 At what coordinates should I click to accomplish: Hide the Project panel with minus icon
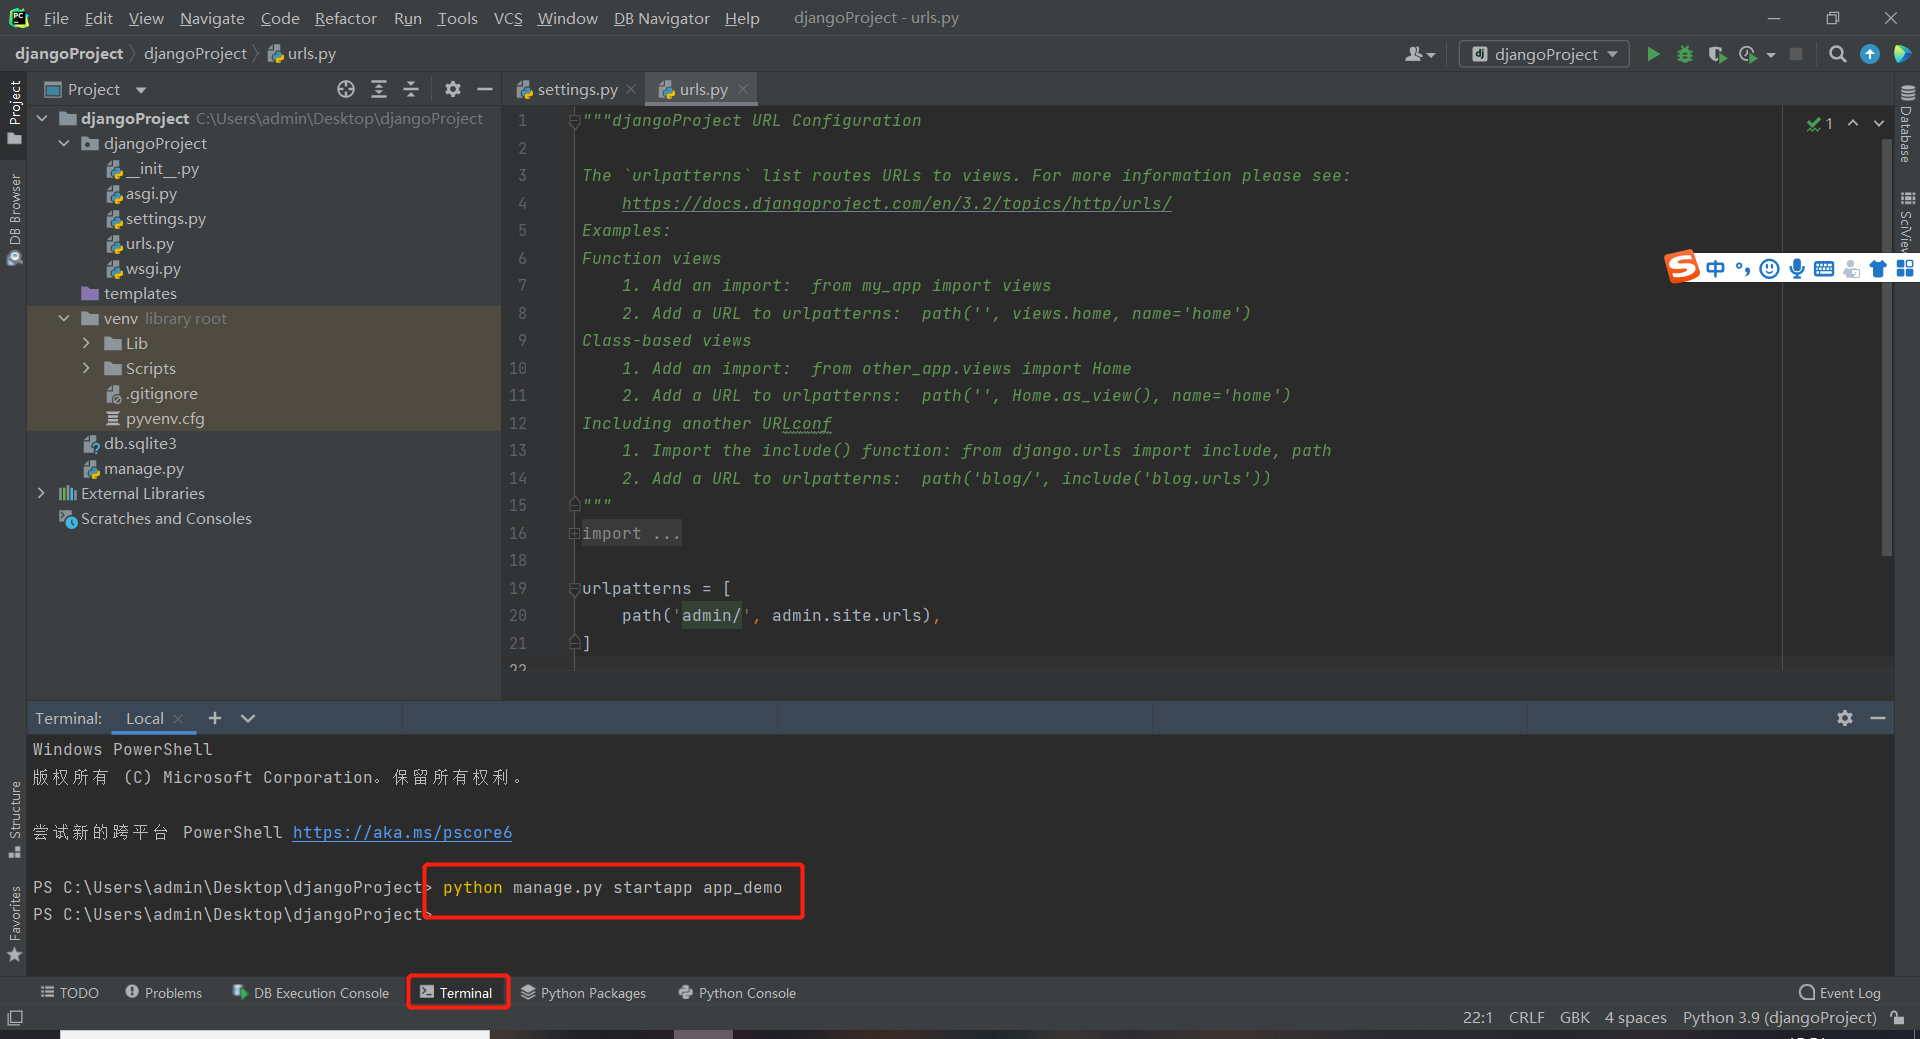pyautogui.click(x=485, y=89)
